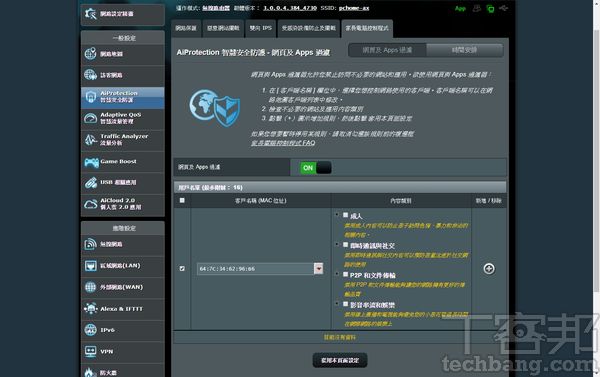Click the operation mode wireless router link
The width and height of the screenshot is (600, 377).
(216, 8)
